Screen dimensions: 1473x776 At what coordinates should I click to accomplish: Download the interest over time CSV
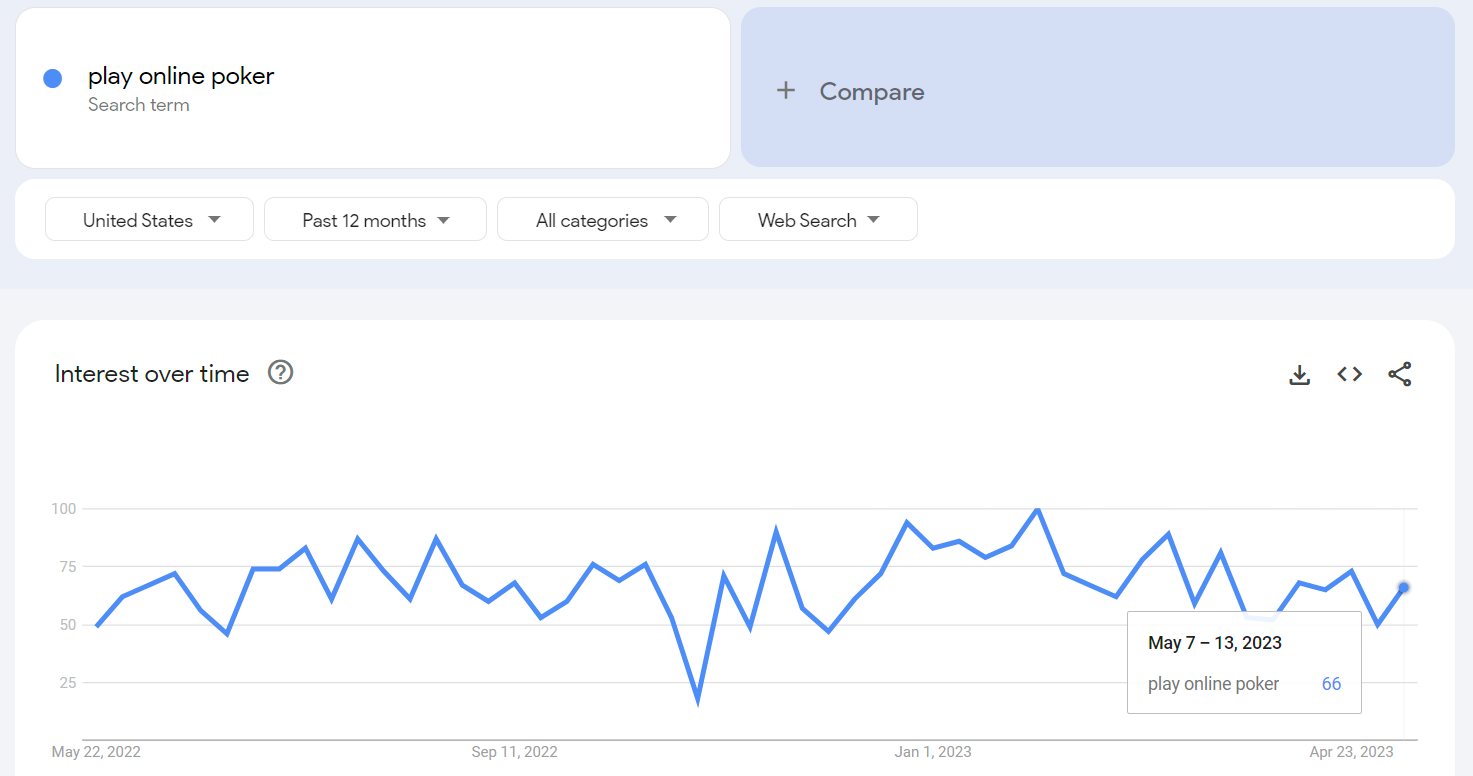1299,375
